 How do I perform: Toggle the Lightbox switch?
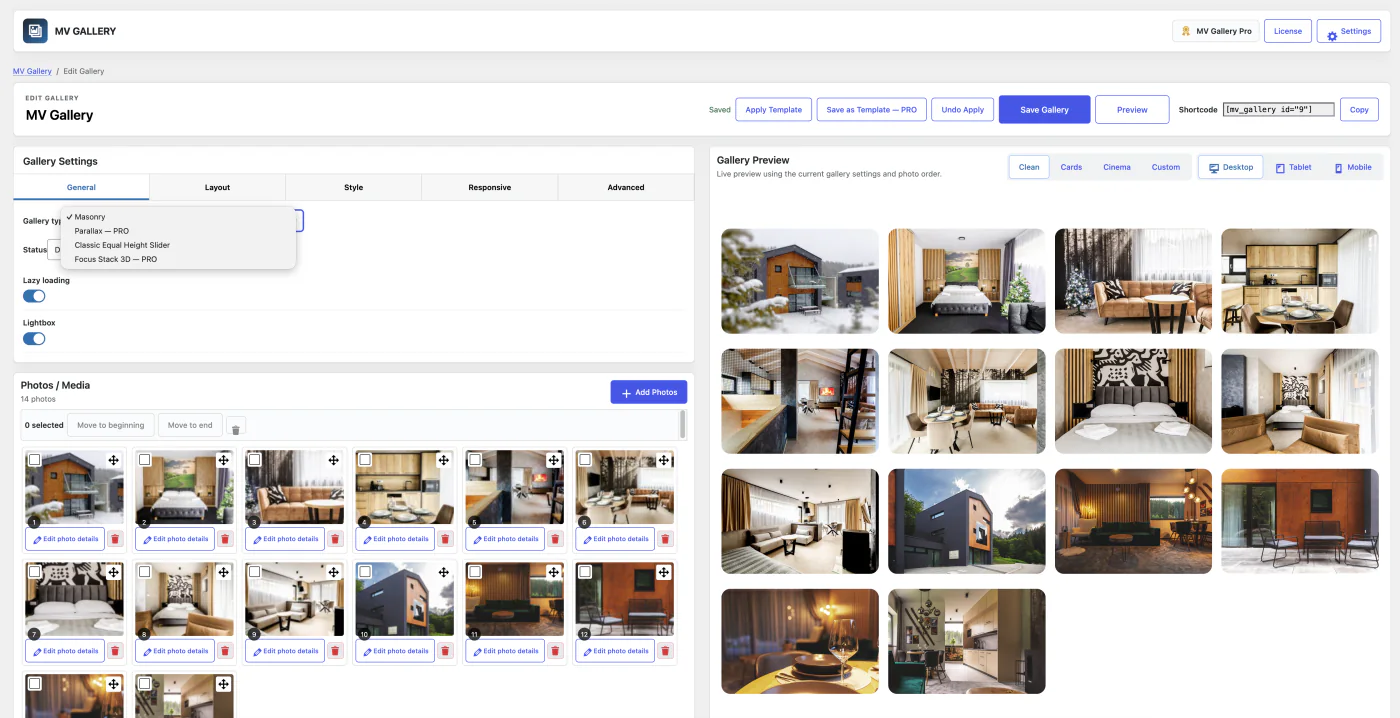34,339
